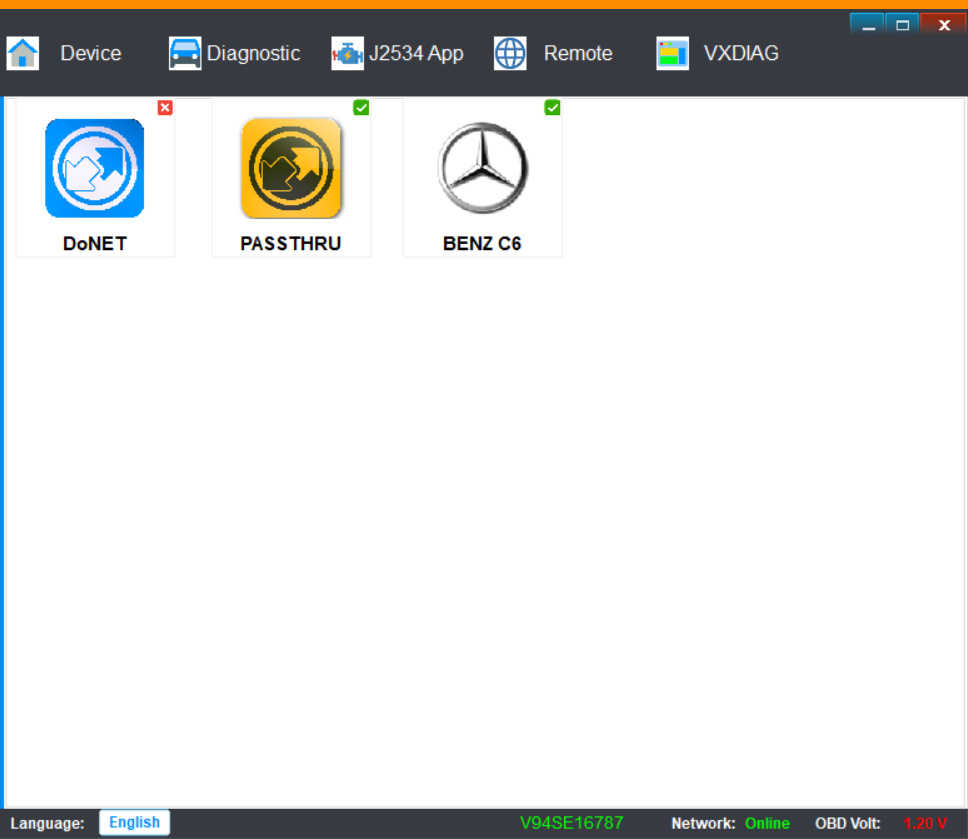This screenshot has height=839, width=968.
Task: Click the red X status on DoNET
Action: point(165,107)
